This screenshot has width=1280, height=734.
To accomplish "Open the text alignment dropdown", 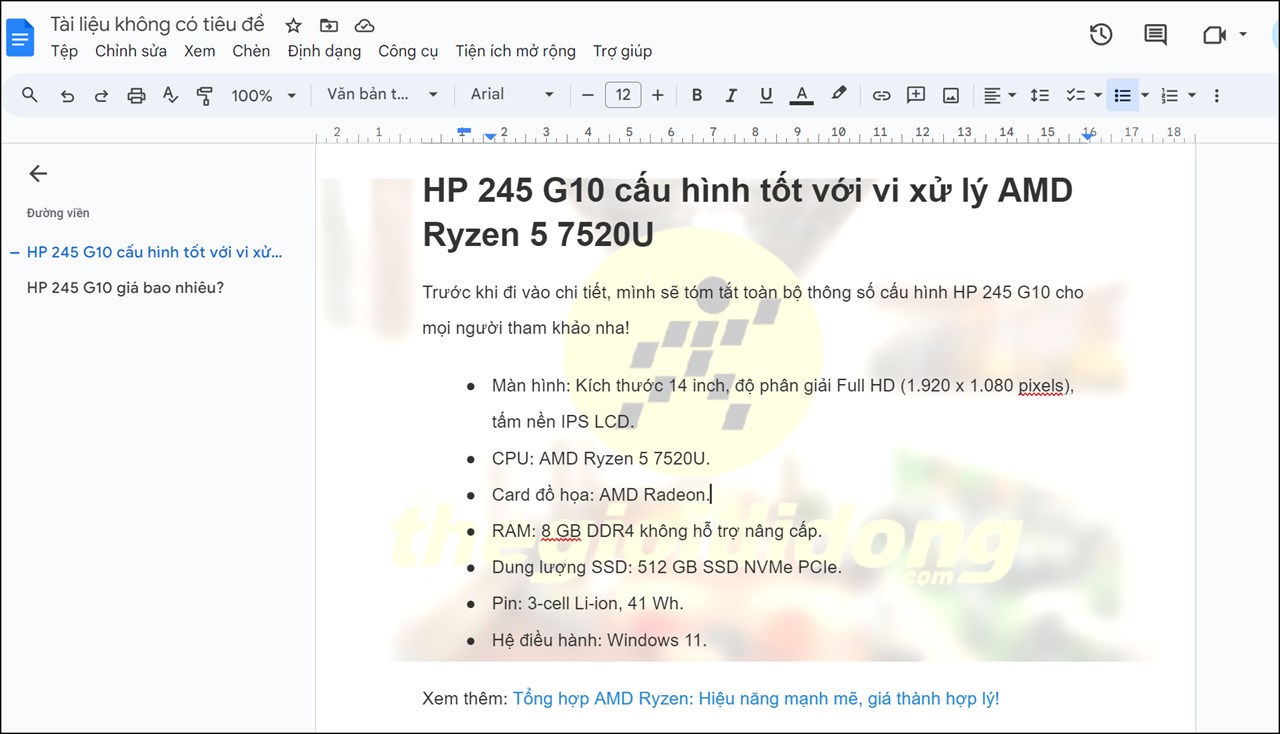I will tap(999, 95).
